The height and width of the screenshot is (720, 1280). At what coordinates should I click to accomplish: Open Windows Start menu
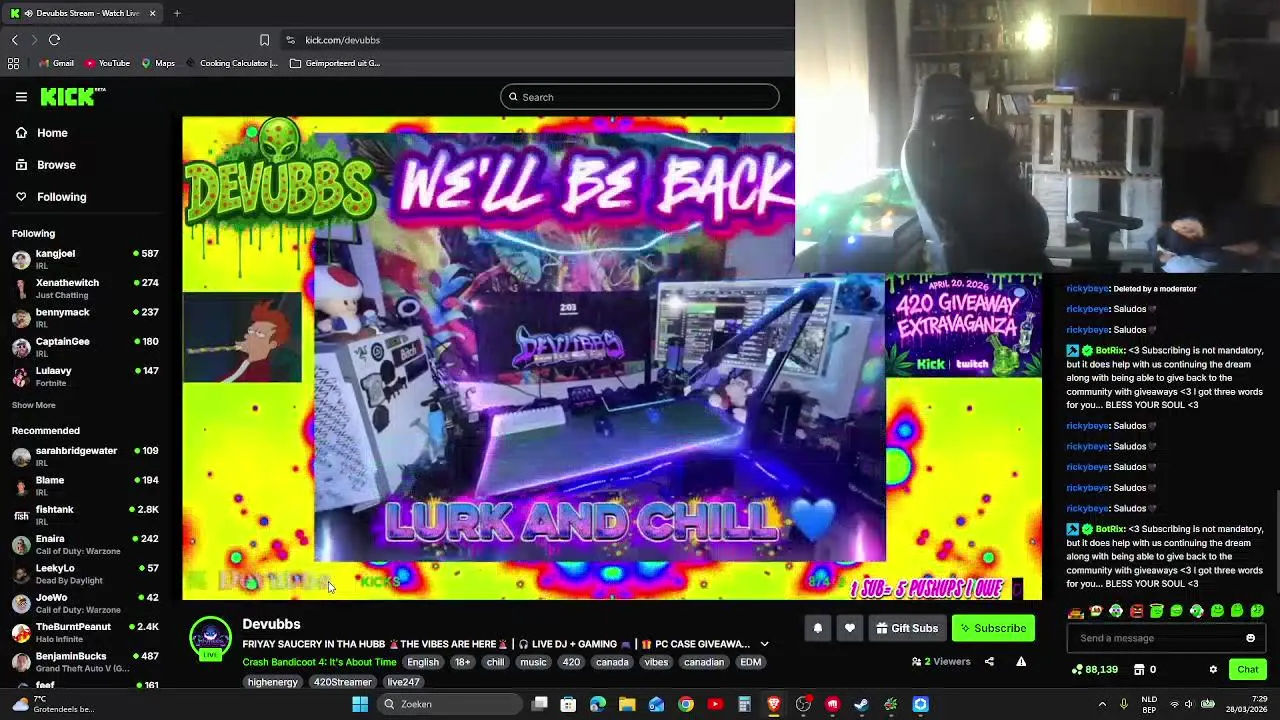(x=360, y=704)
